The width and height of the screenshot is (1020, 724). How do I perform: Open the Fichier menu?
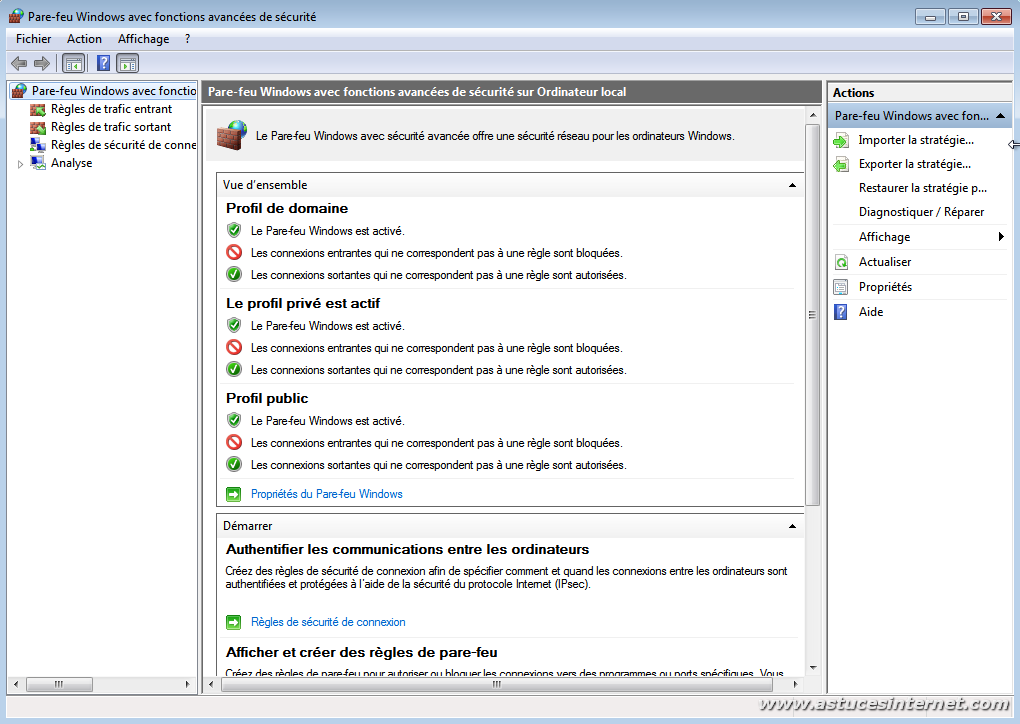(33, 39)
